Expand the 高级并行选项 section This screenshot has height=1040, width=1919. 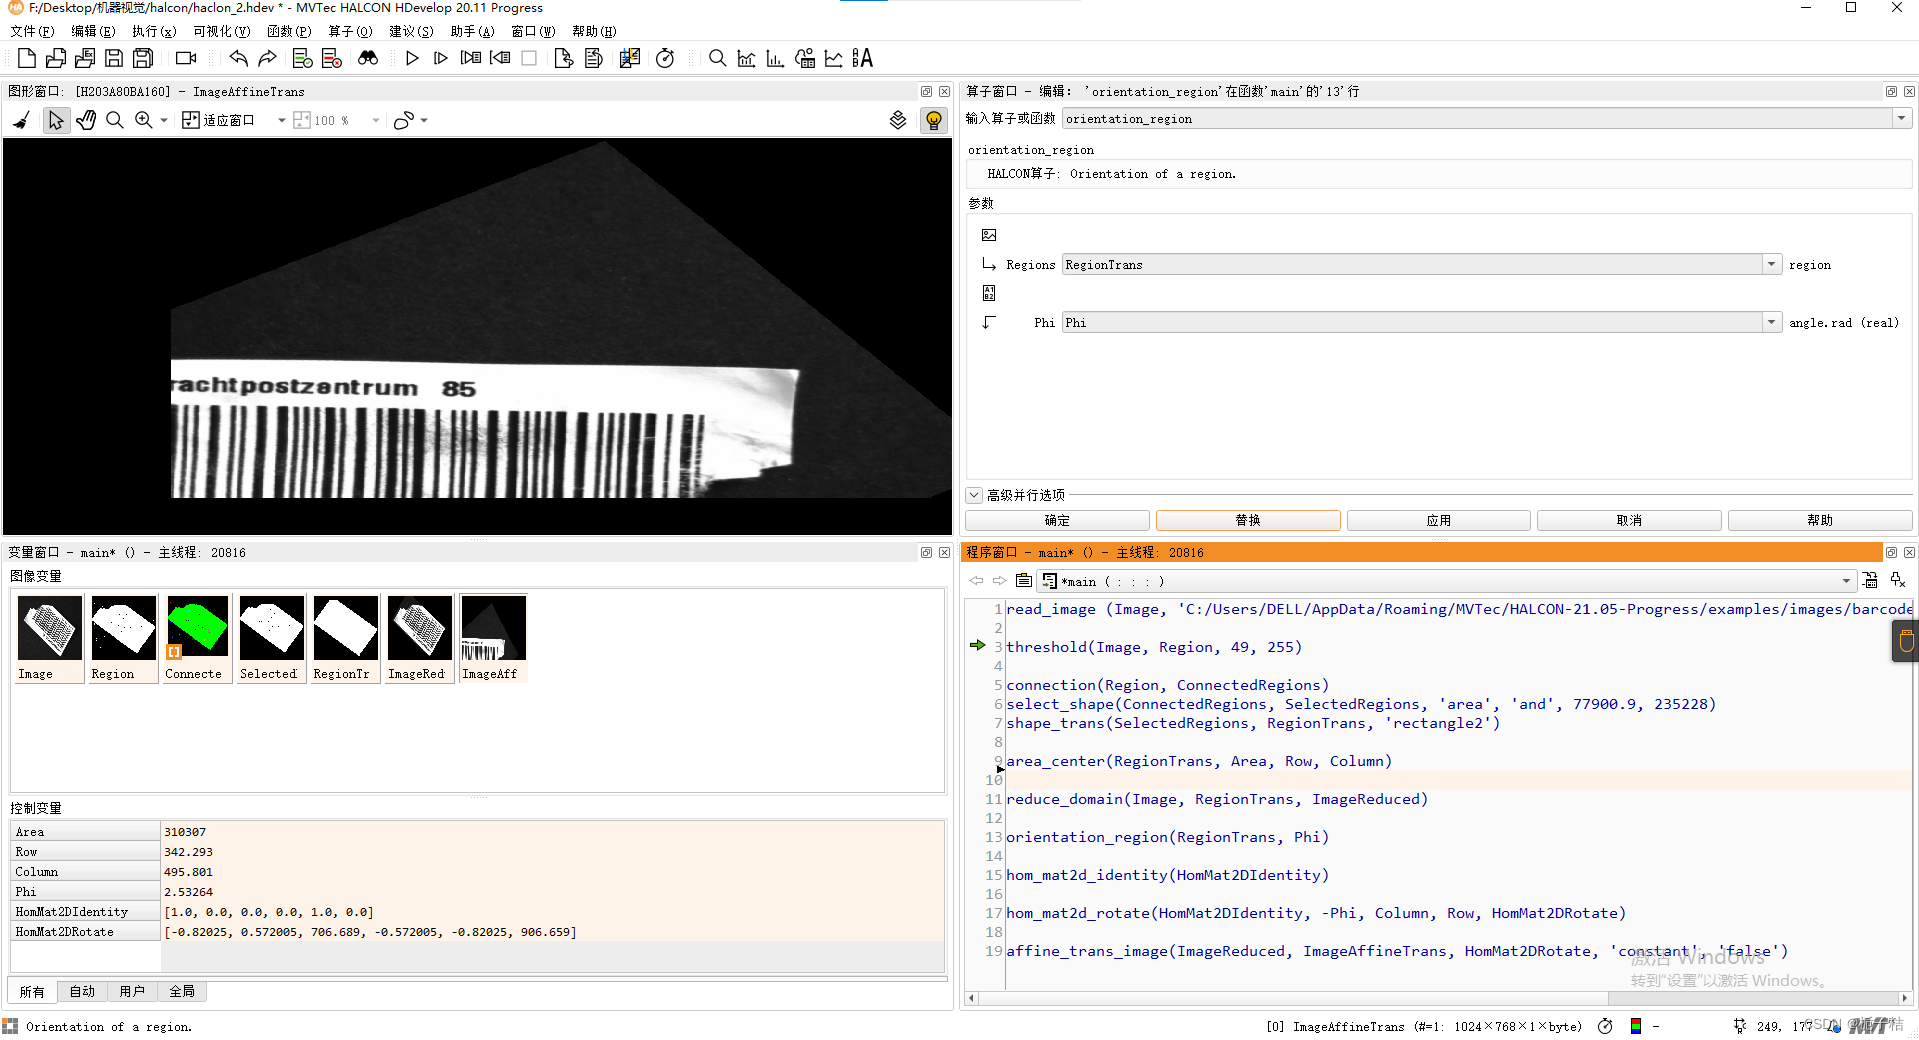[x=974, y=495]
